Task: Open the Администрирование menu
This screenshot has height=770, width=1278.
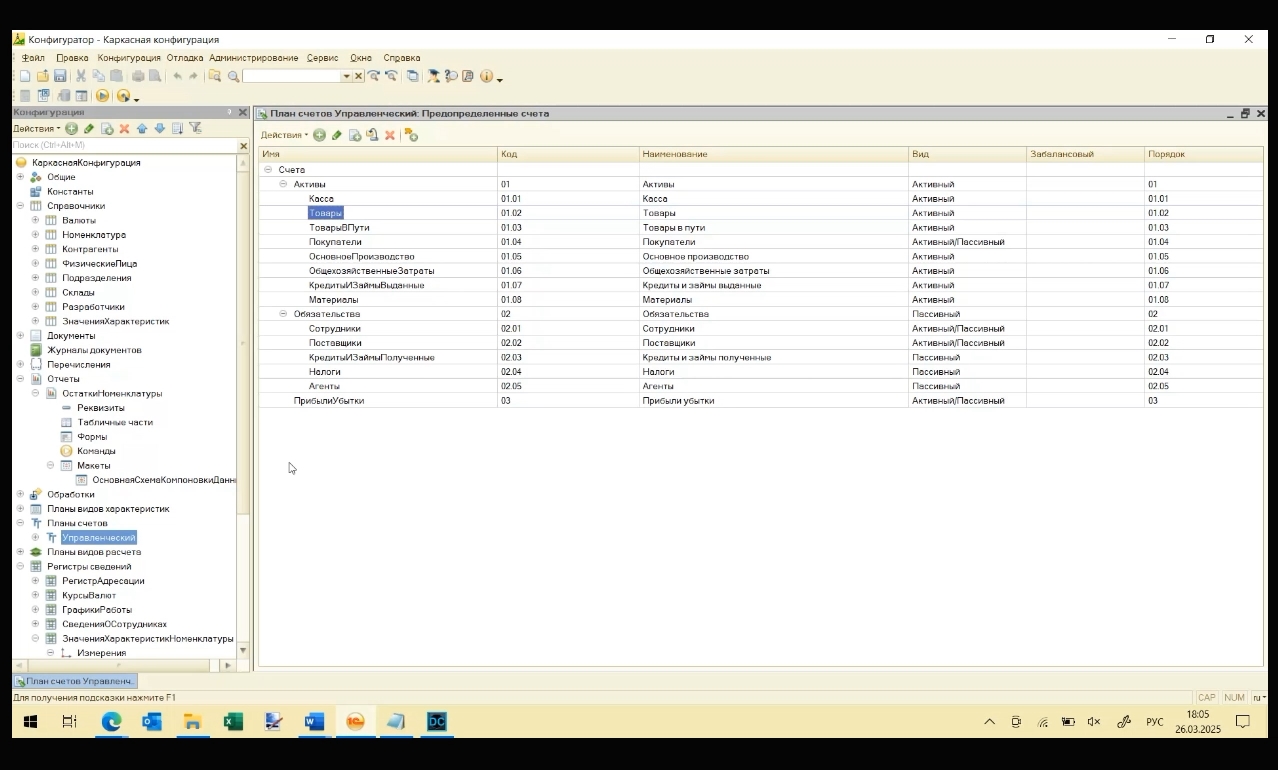Action: point(253,58)
